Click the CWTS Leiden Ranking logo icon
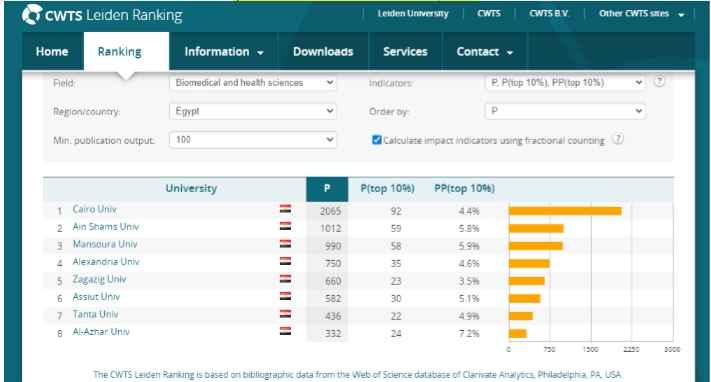This screenshot has height=382, width=711. tap(32, 15)
